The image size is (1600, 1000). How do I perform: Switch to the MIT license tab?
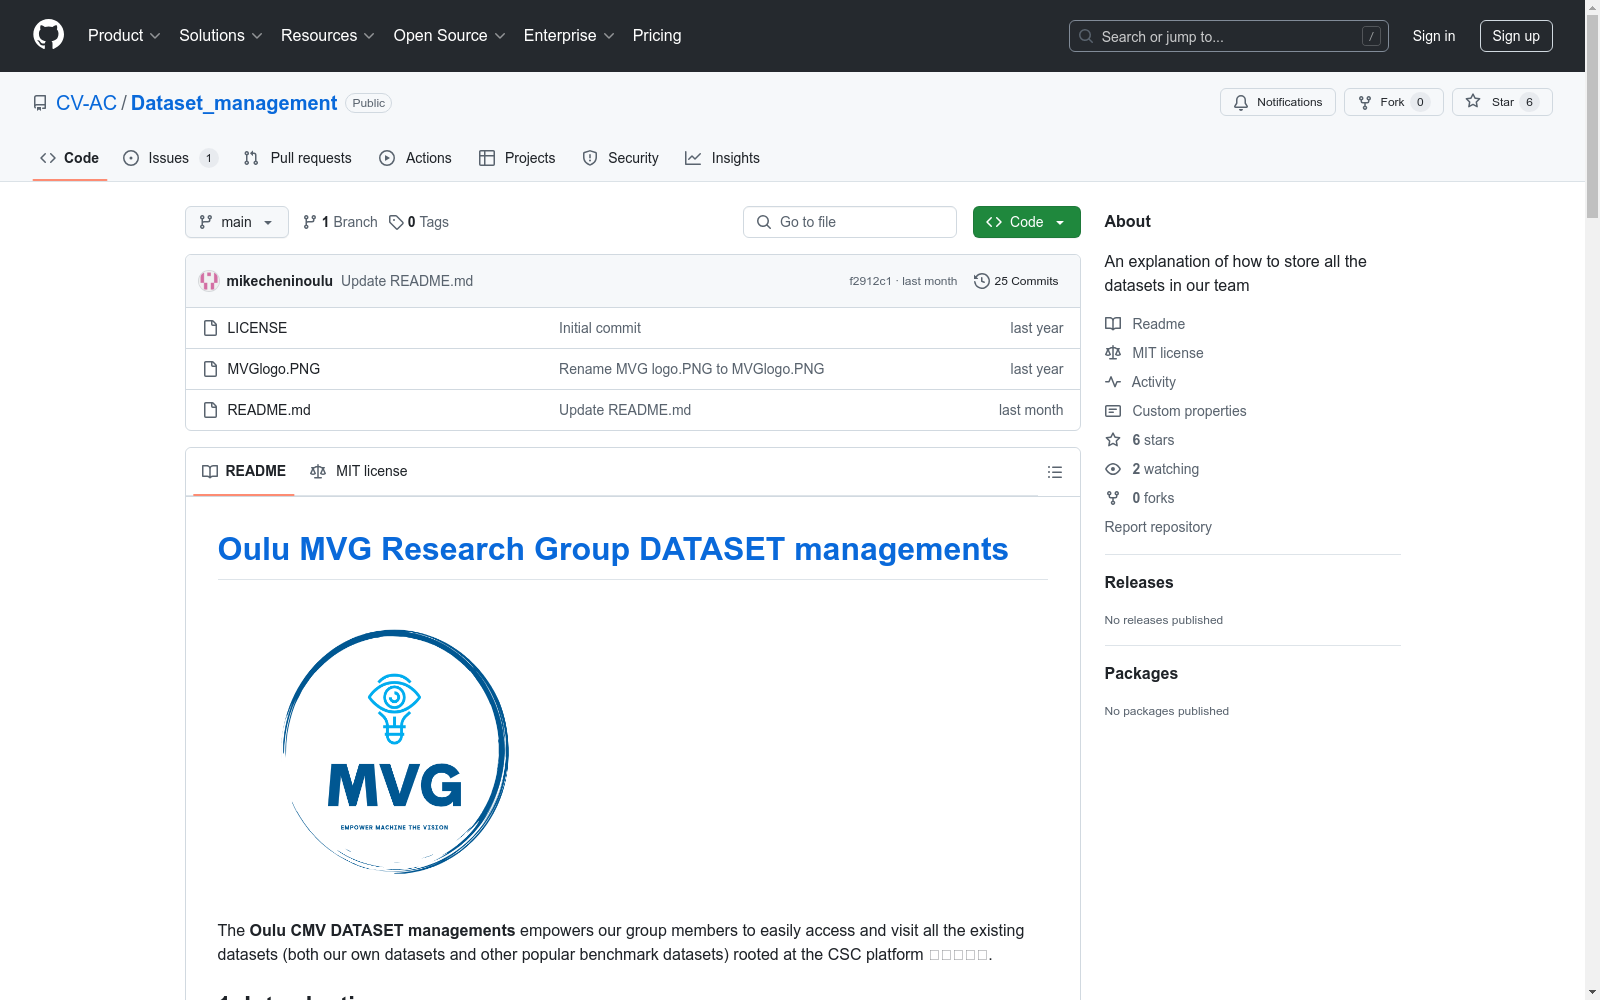359,471
